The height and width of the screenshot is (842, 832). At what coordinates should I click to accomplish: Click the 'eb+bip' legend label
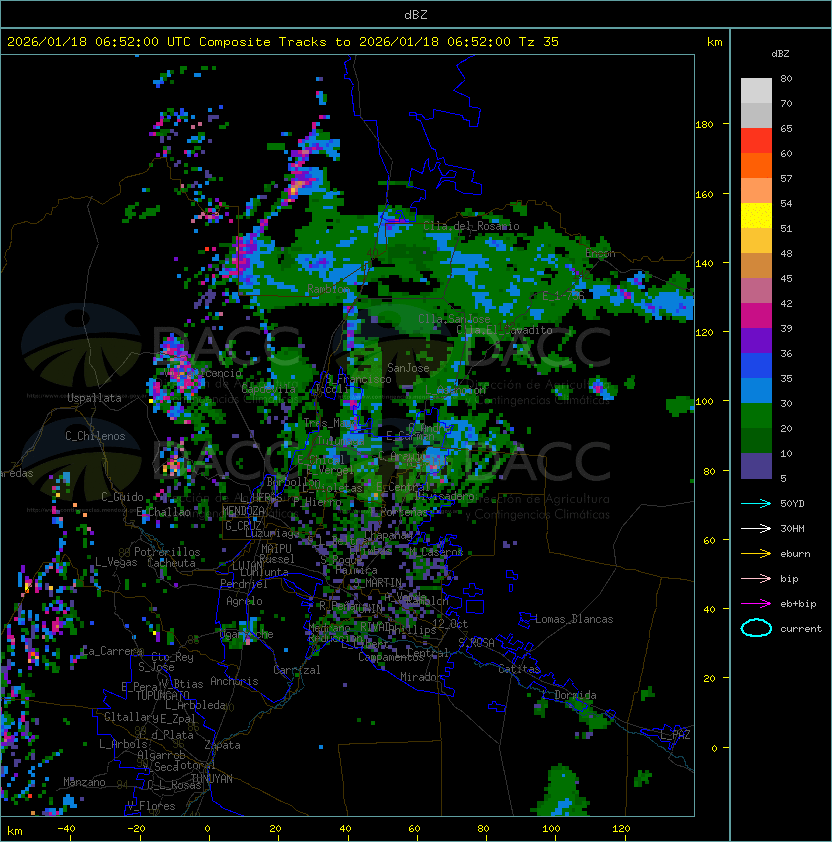[x=798, y=604]
